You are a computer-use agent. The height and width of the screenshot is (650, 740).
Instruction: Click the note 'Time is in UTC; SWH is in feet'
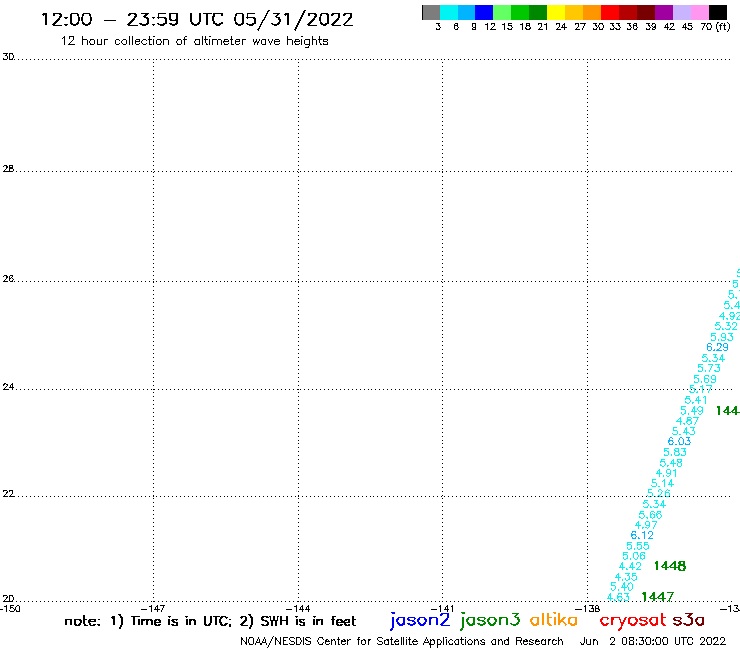click(210, 621)
